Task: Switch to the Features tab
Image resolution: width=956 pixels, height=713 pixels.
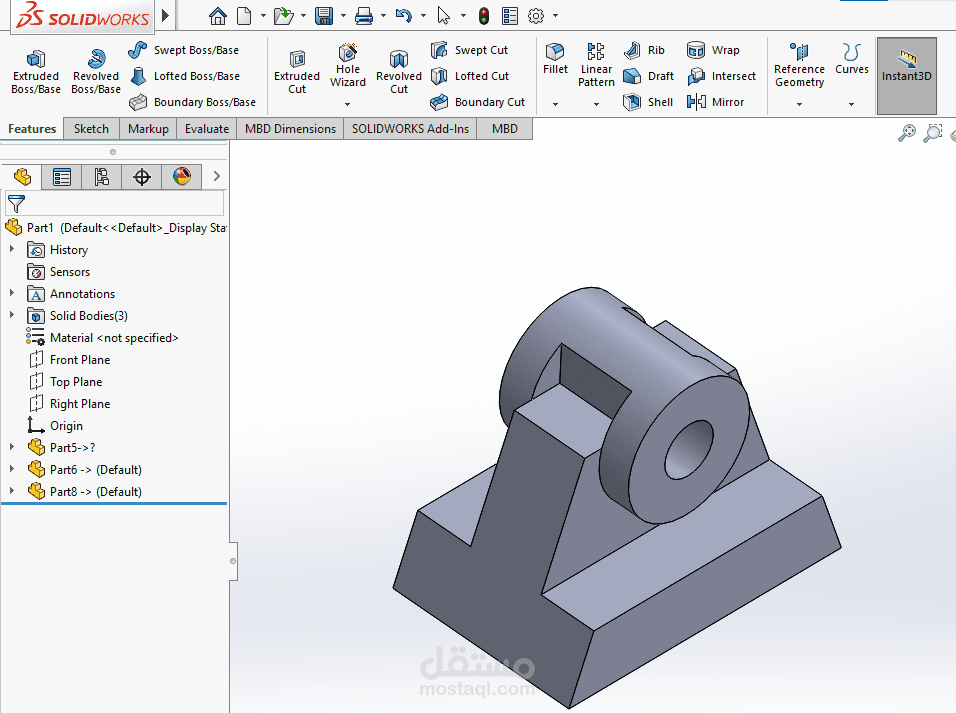Action: [x=32, y=129]
